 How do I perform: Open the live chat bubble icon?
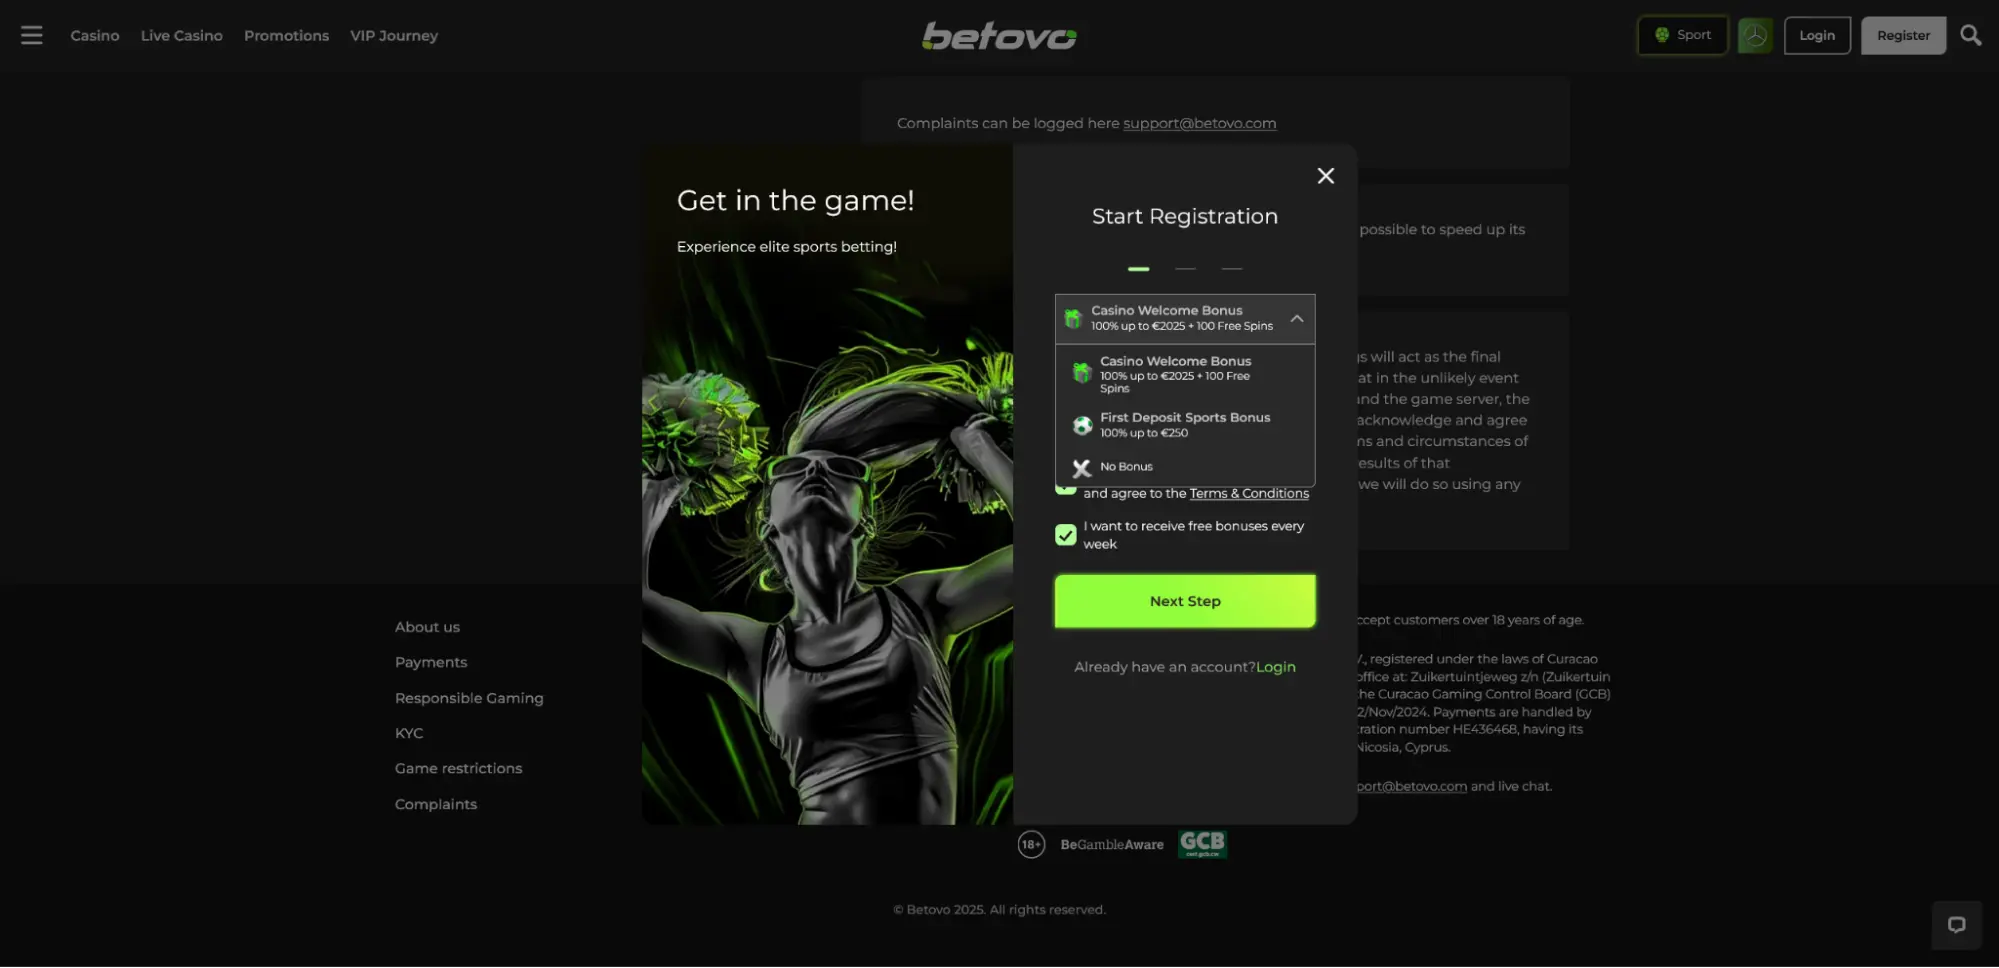click(x=1957, y=924)
